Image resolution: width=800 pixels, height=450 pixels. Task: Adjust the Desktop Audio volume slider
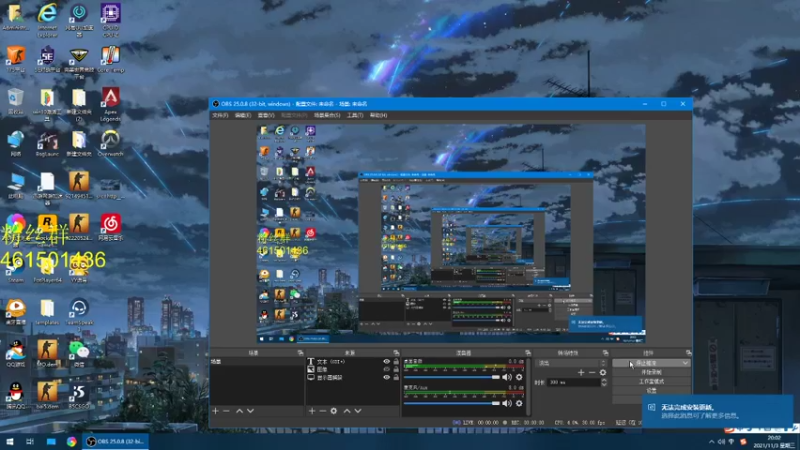452,377
